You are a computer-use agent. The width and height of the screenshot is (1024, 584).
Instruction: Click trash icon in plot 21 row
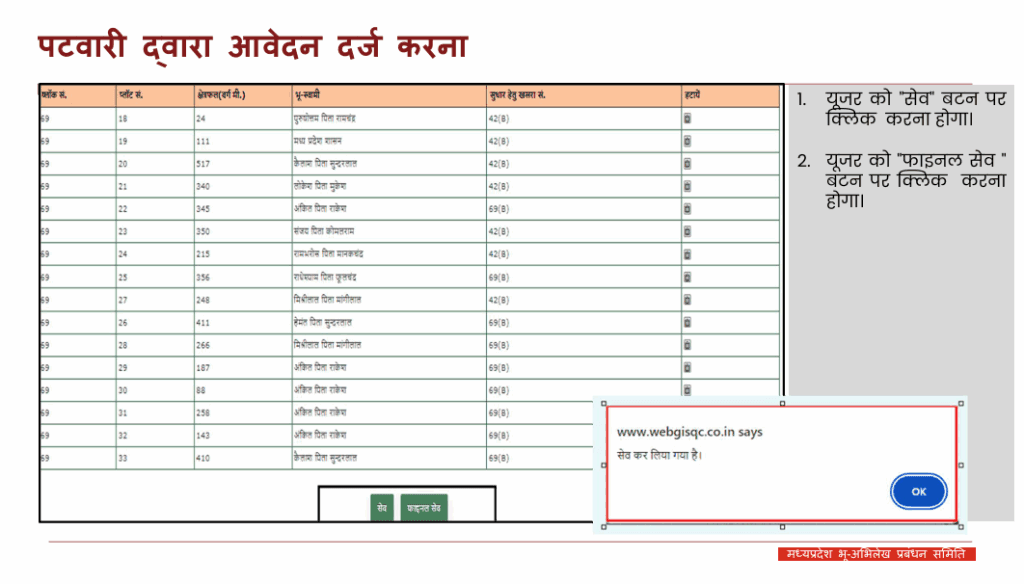pos(687,186)
